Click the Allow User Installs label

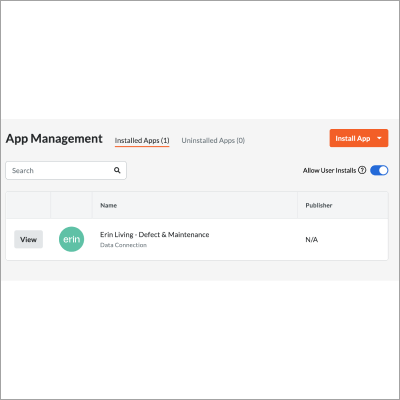329,170
